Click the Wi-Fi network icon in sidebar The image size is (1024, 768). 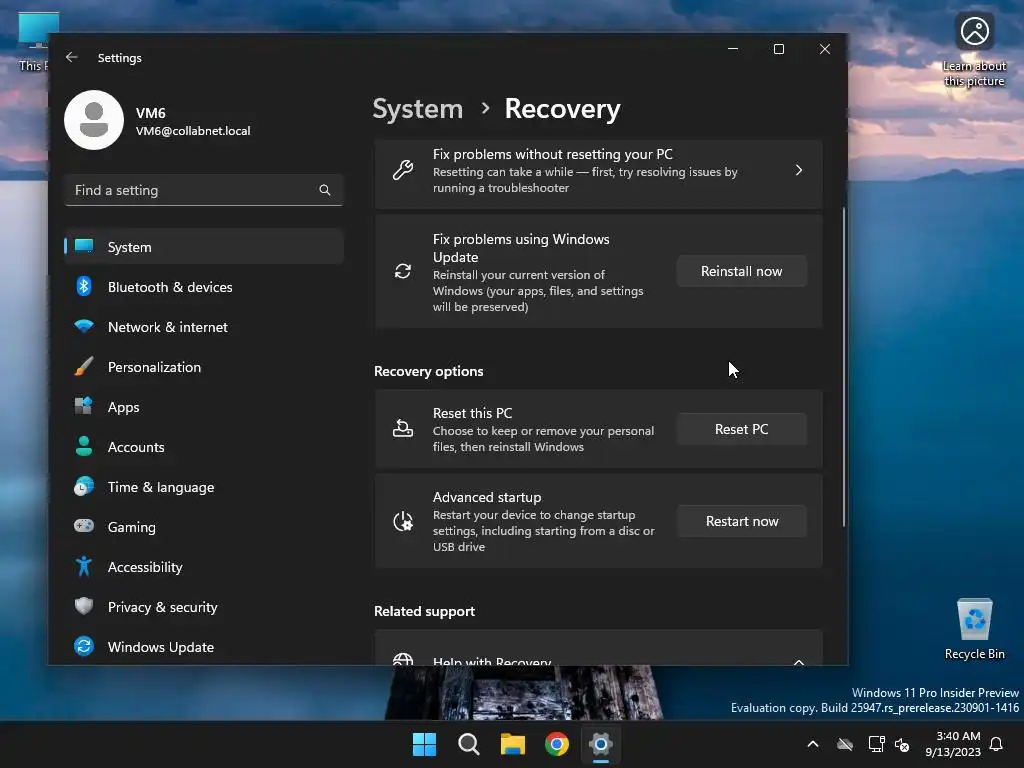84,326
